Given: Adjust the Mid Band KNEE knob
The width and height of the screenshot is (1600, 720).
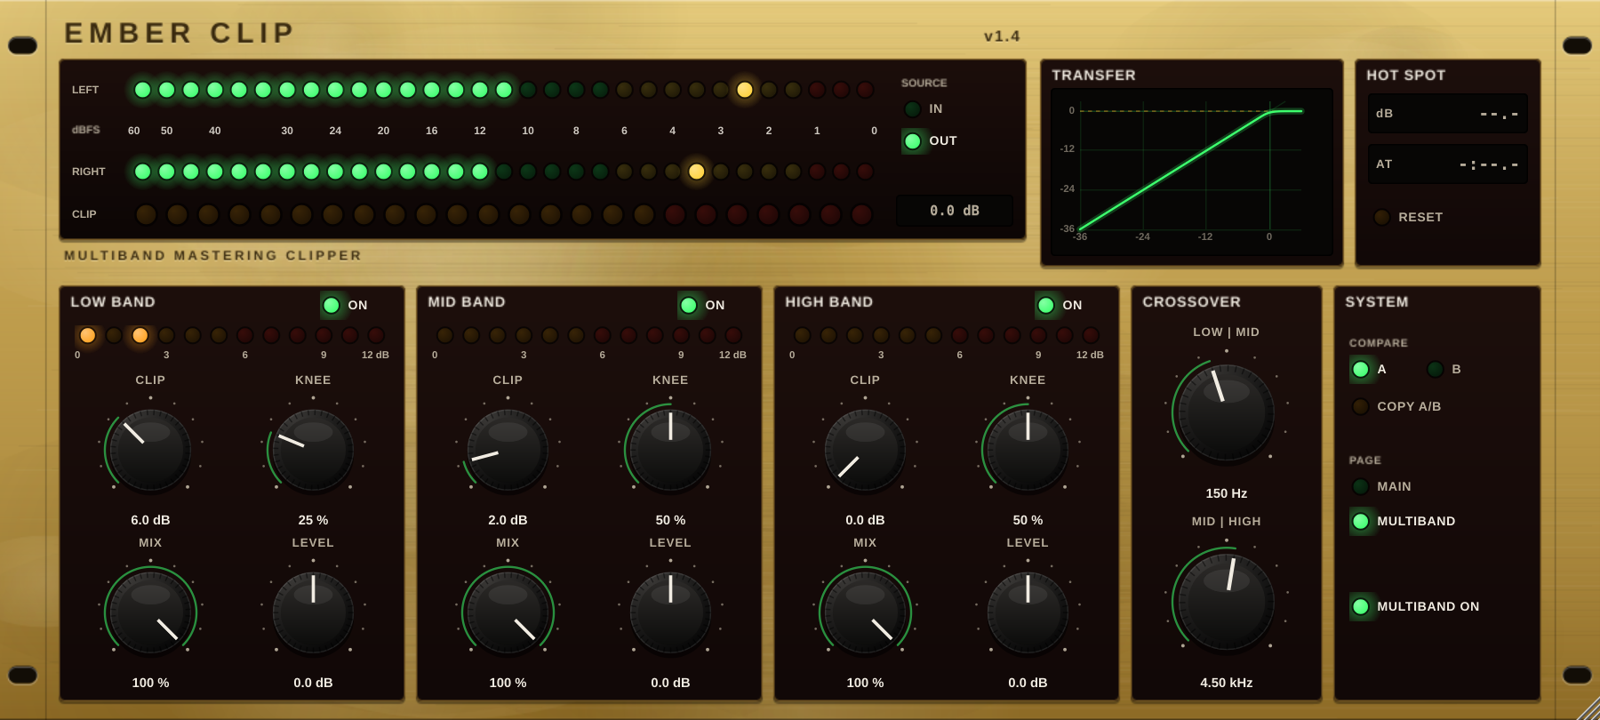Looking at the screenshot, I should (x=670, y=450).
